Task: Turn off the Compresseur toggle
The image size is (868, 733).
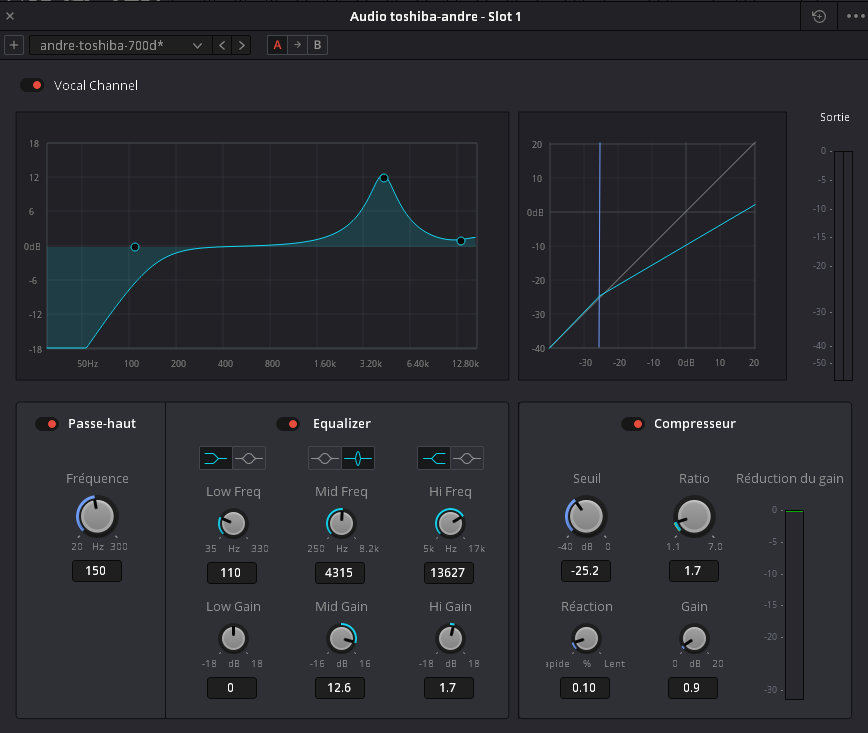Action: (x=632, y=424)
